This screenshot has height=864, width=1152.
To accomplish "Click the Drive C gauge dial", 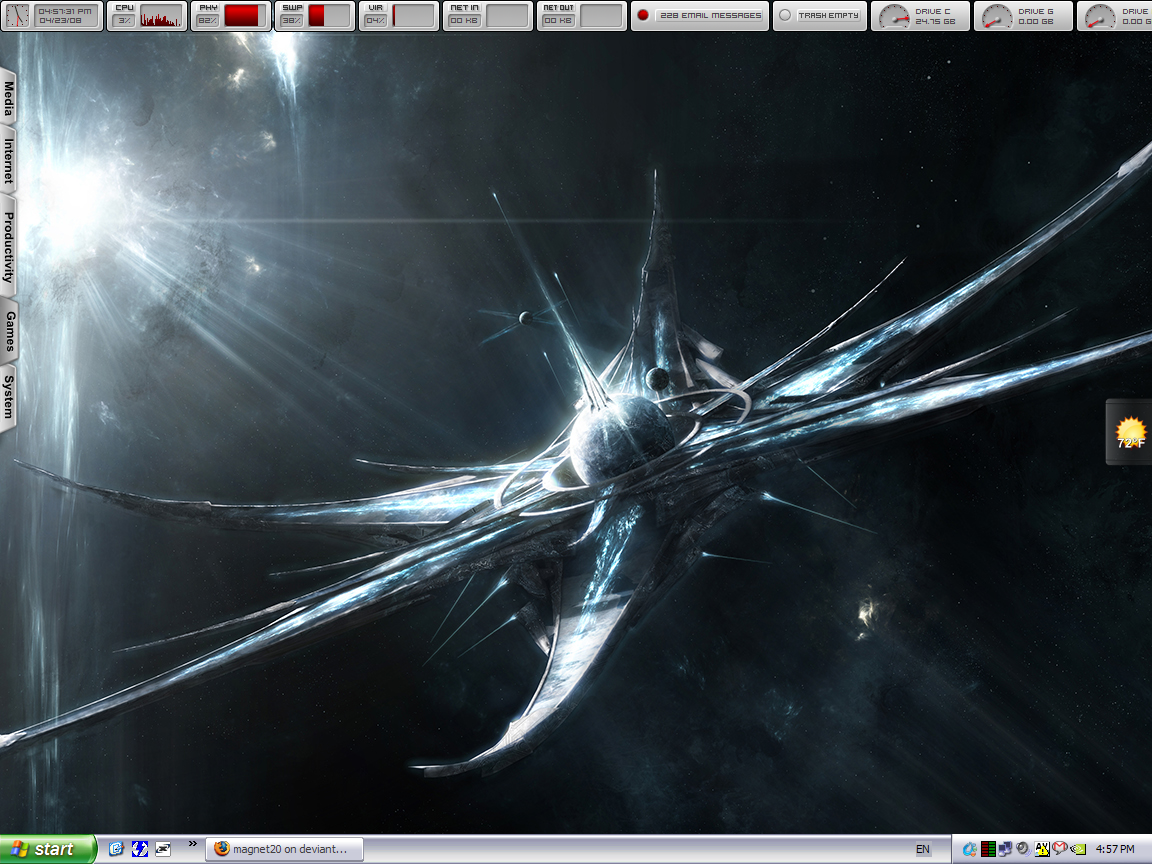I will point(894,16).
